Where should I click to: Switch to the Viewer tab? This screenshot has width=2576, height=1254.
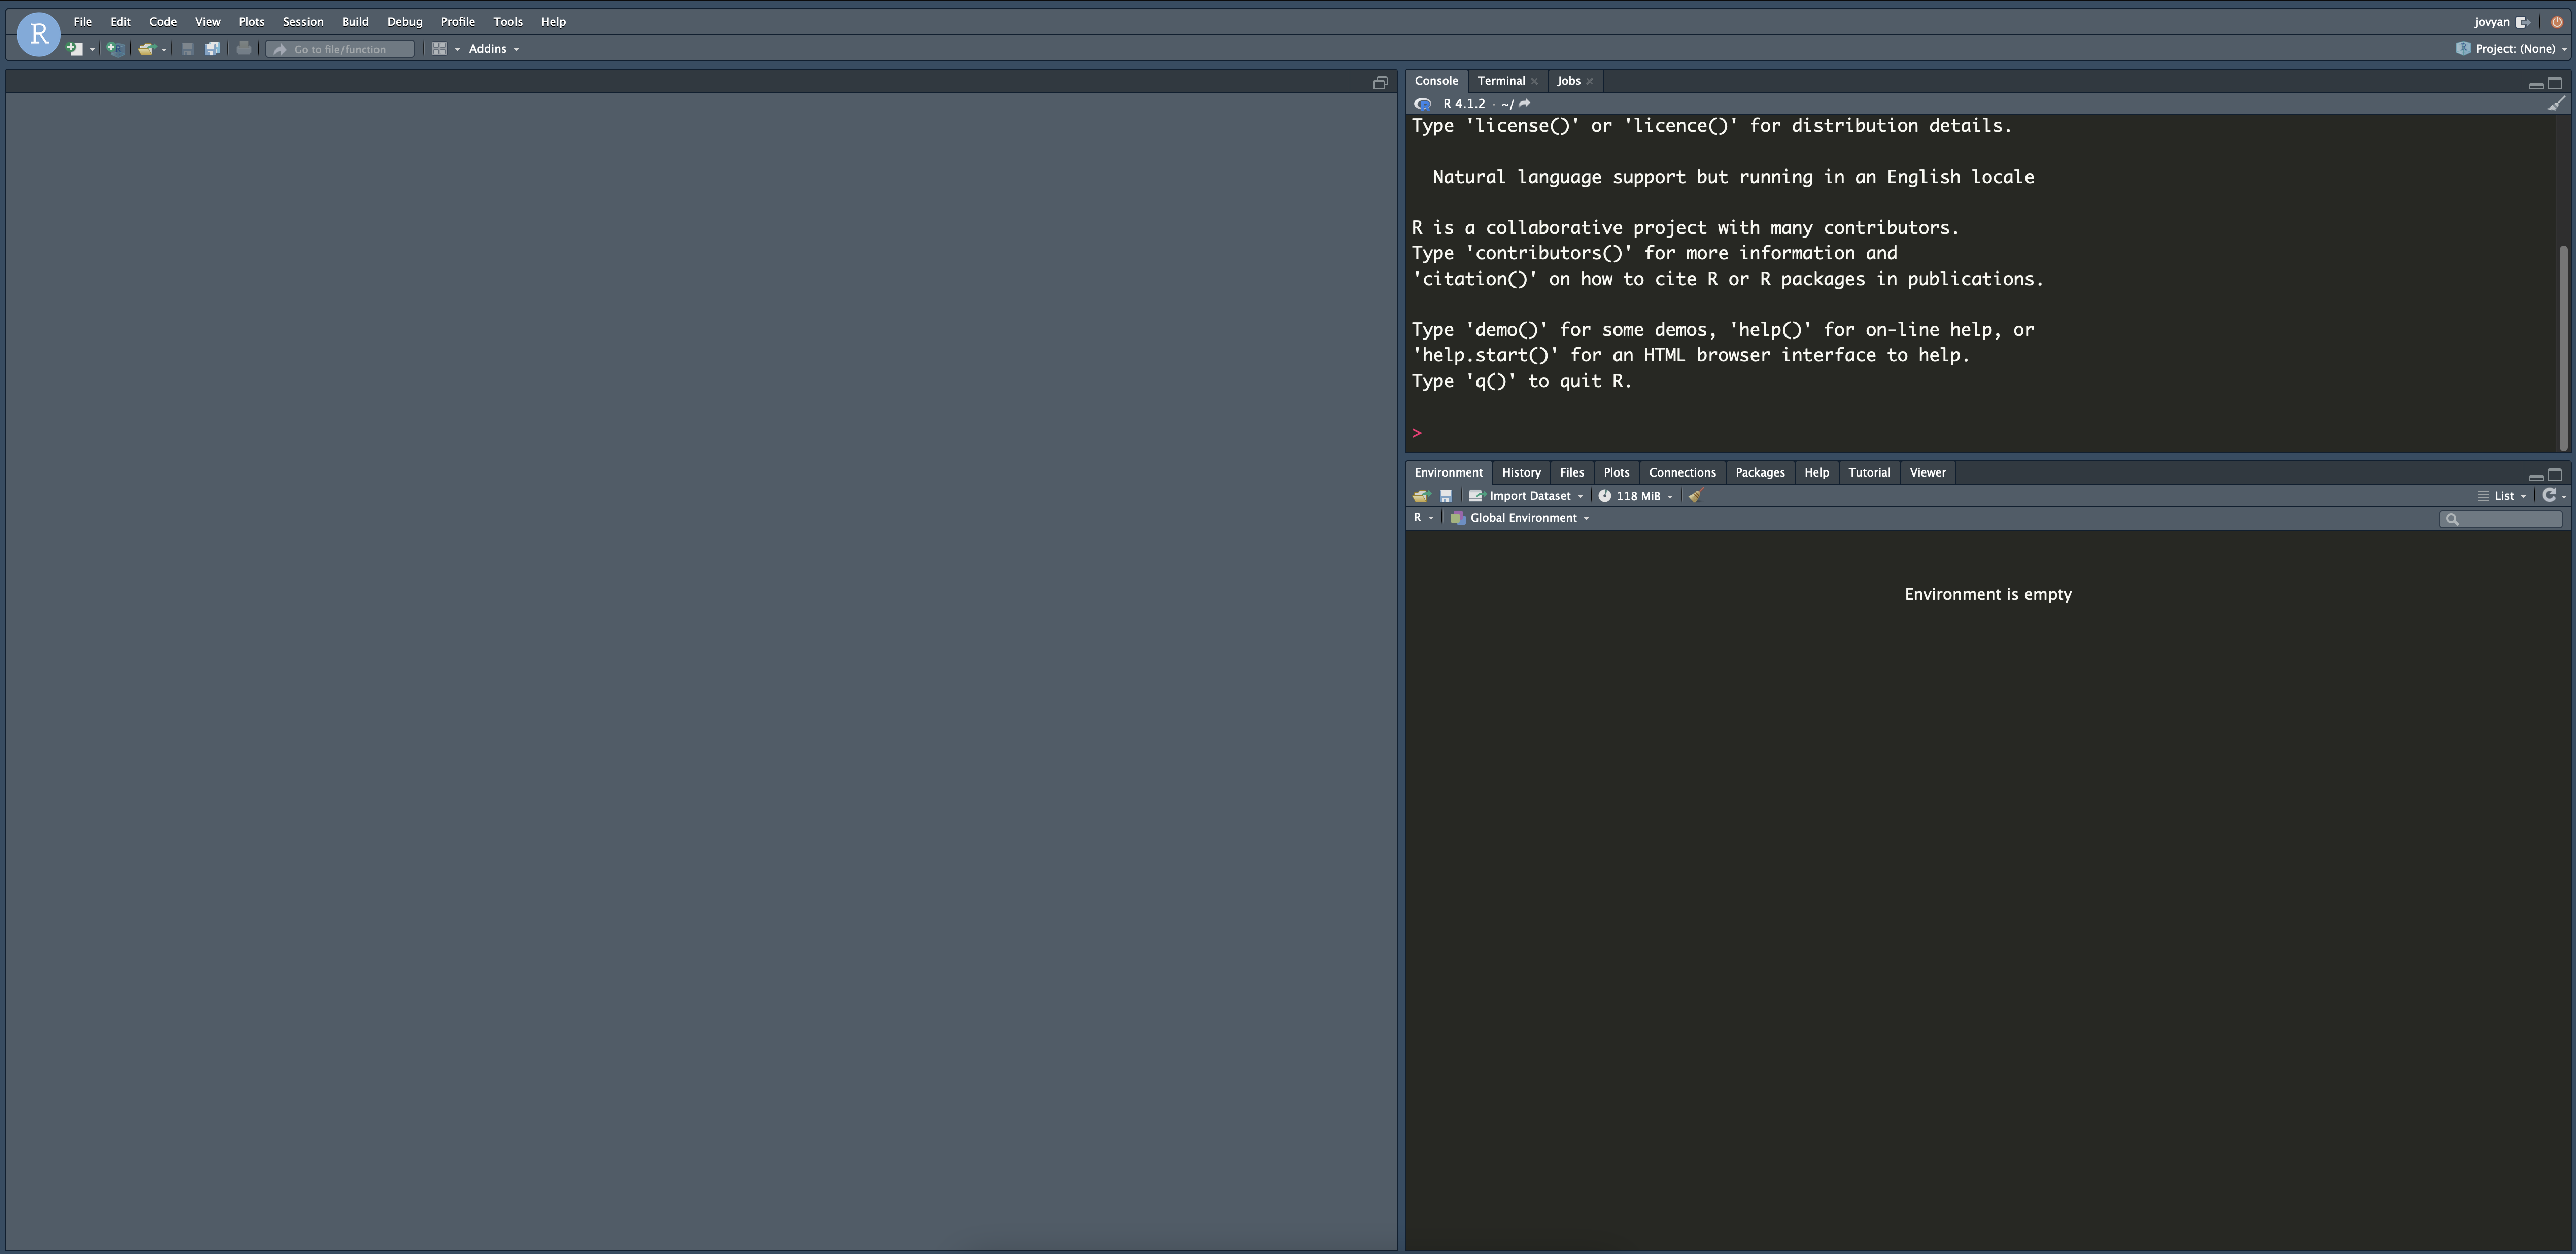1928,473
